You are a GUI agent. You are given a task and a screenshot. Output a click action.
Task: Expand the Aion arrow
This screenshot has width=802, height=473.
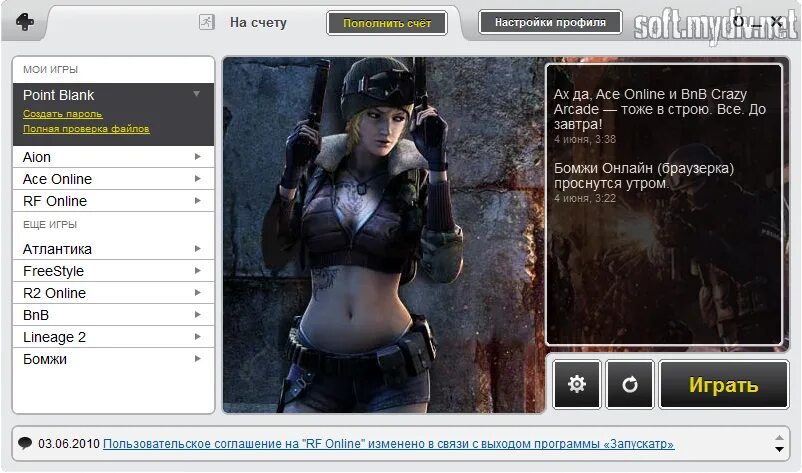[x=197, y=156]
